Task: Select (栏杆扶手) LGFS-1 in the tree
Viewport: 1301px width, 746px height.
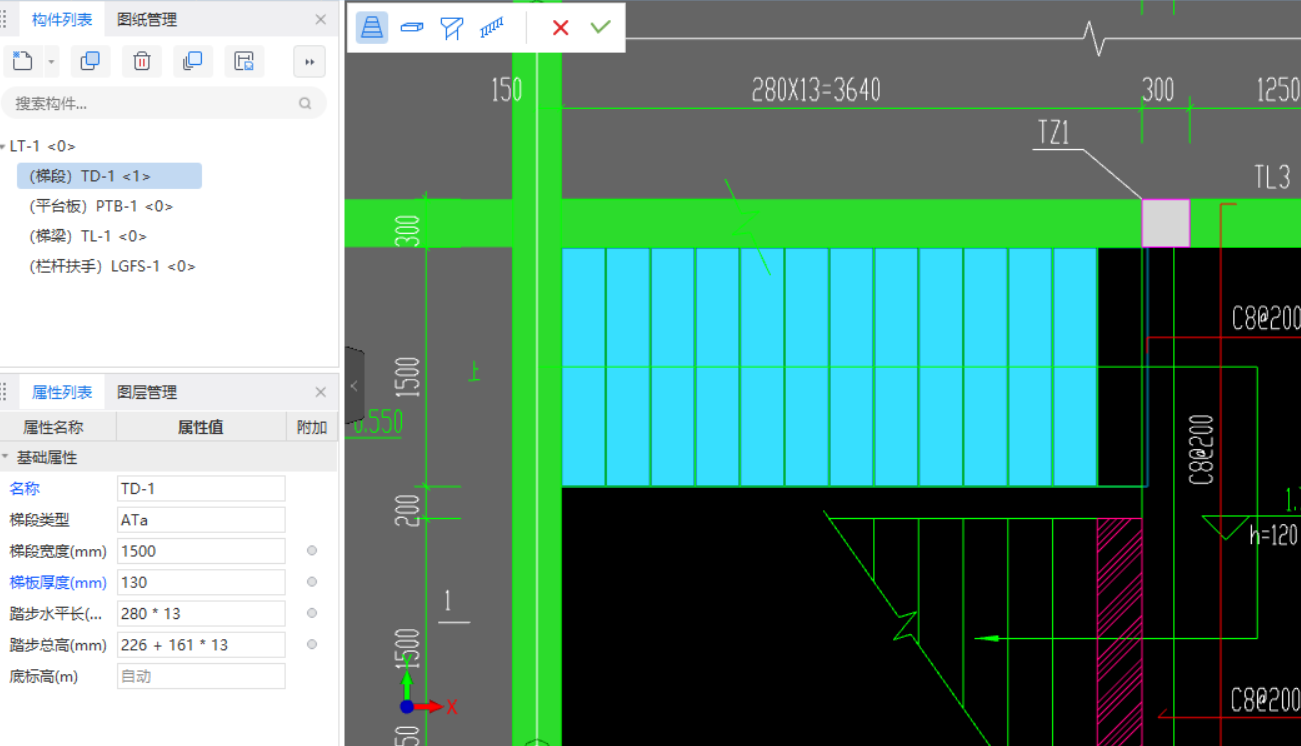Action: [112, 266]
